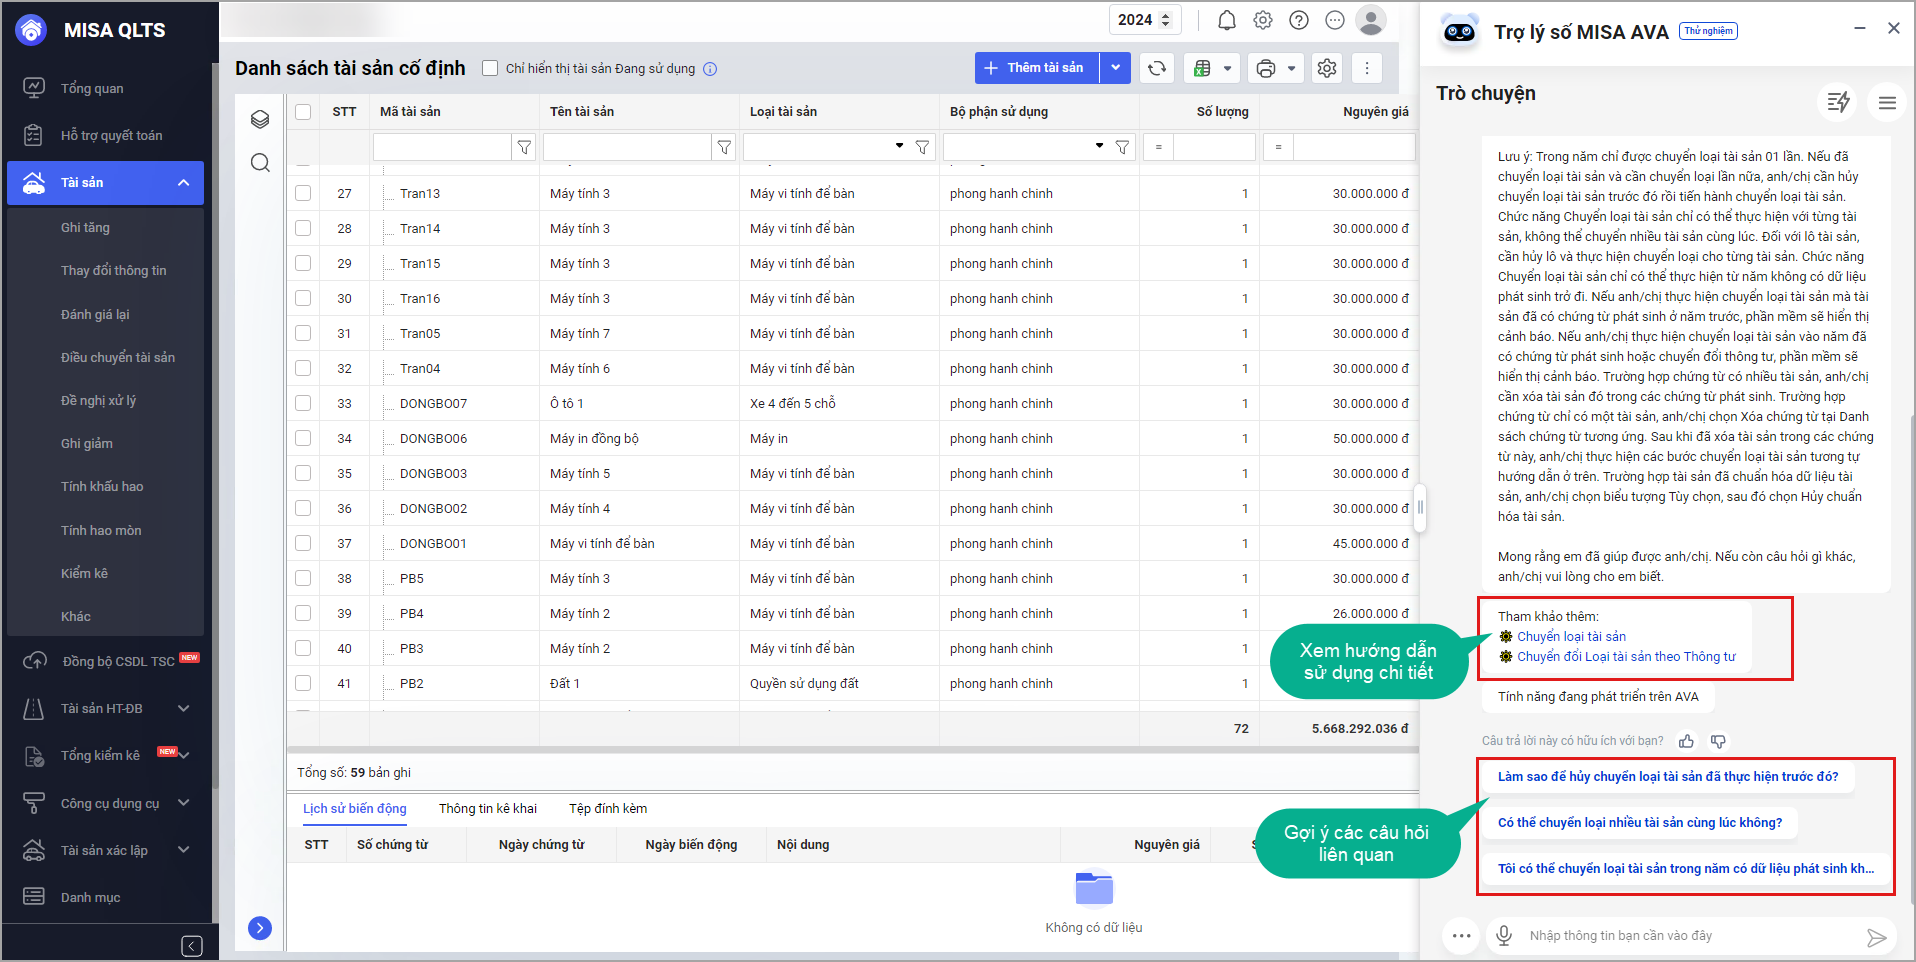This screenshot has height=962, width=1916.
Task: Open the 'Chuyển loại tài sản' reference link
Action: [x=1571, y=636]
